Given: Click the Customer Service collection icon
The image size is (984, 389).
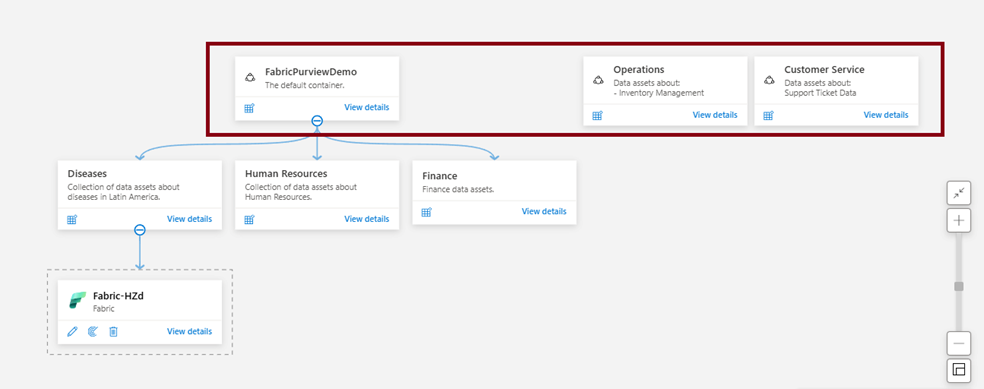Looking at the screenshot, I should pyautogui.click(x=769, y=80).
